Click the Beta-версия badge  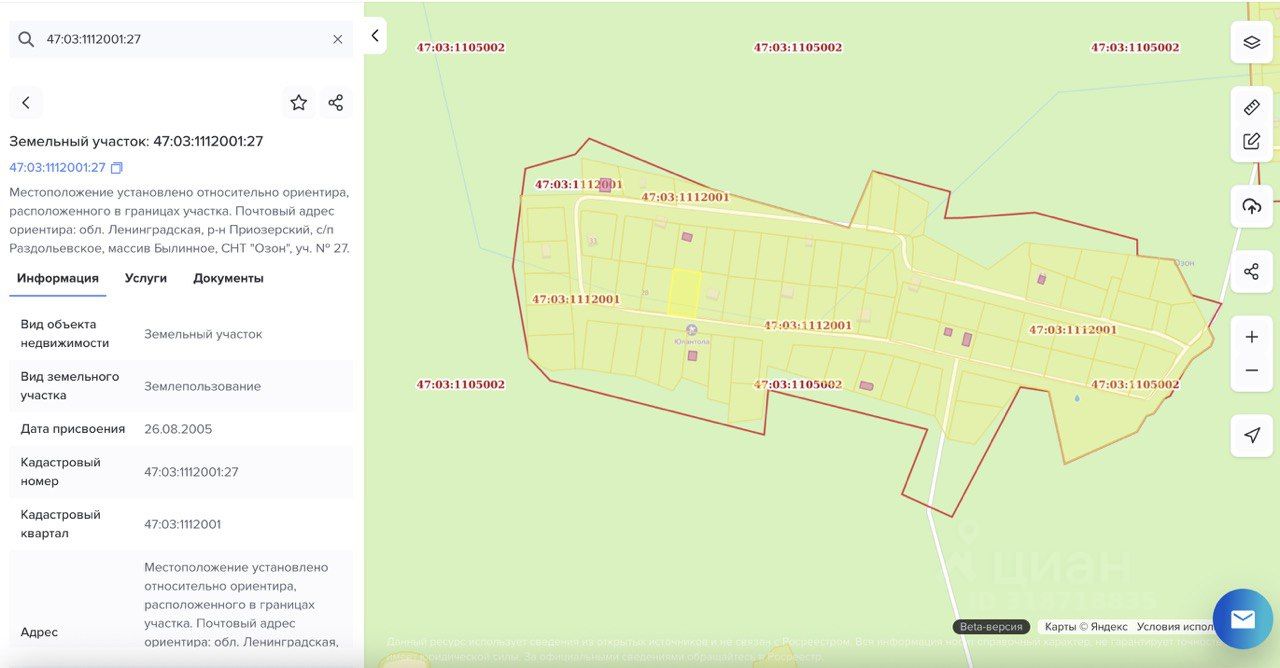(x=991, y=627)
